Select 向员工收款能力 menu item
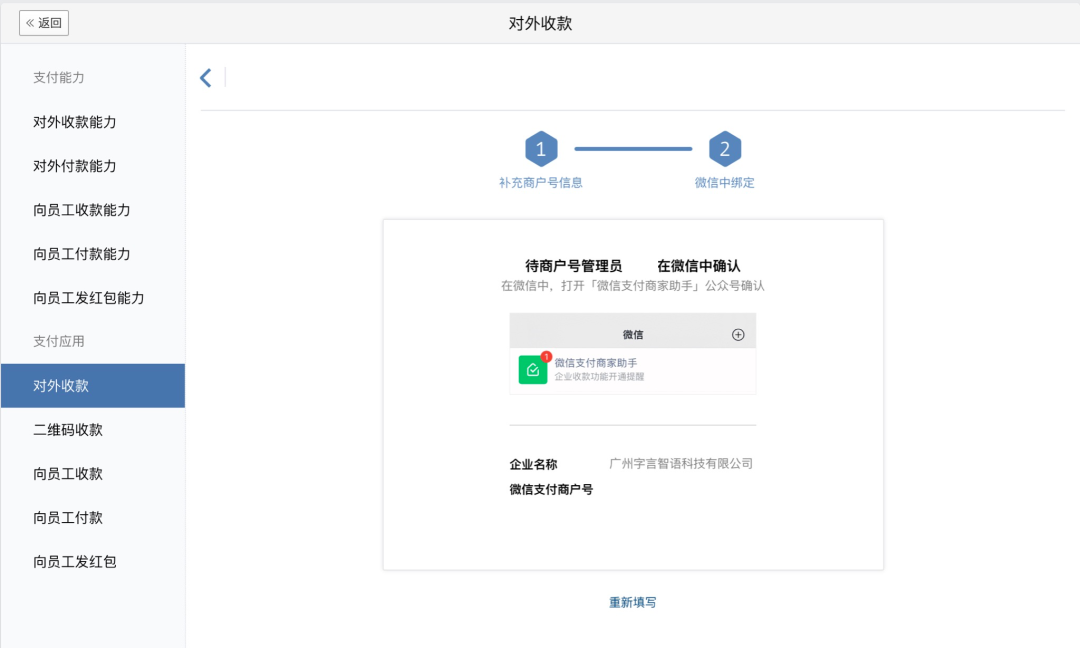 pyautogui.click(x=82, y=210)
